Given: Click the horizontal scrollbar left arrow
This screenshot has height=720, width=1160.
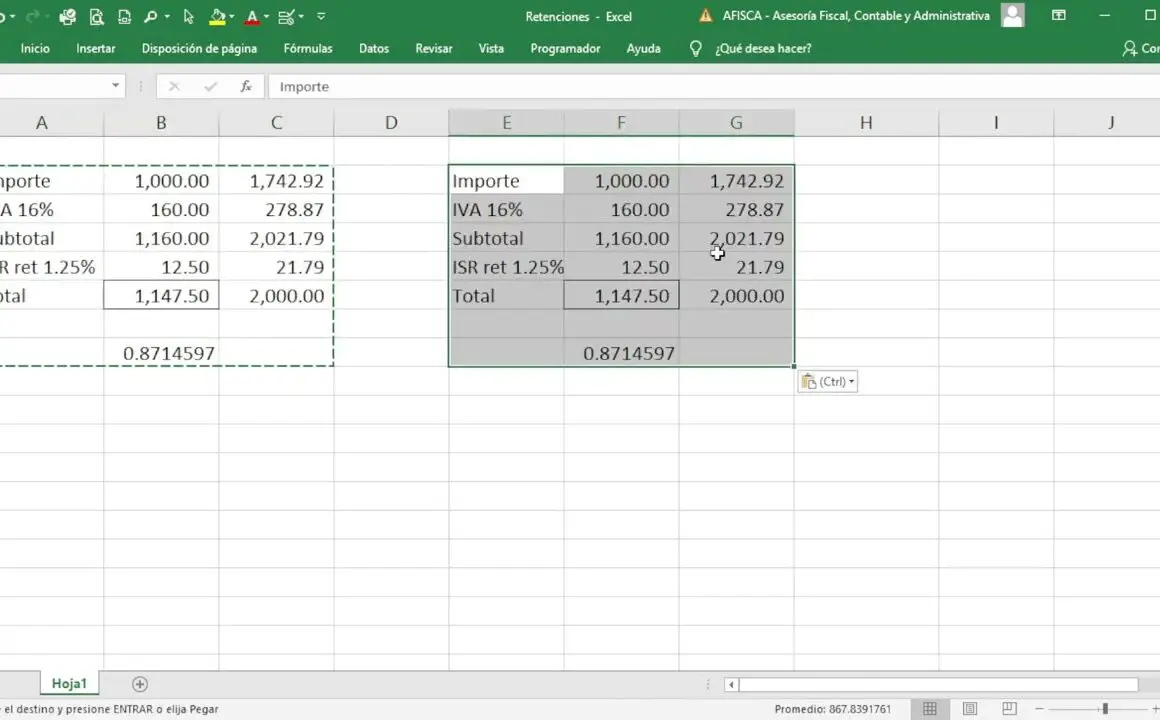Looking at the screenshot, I should 731,684.
